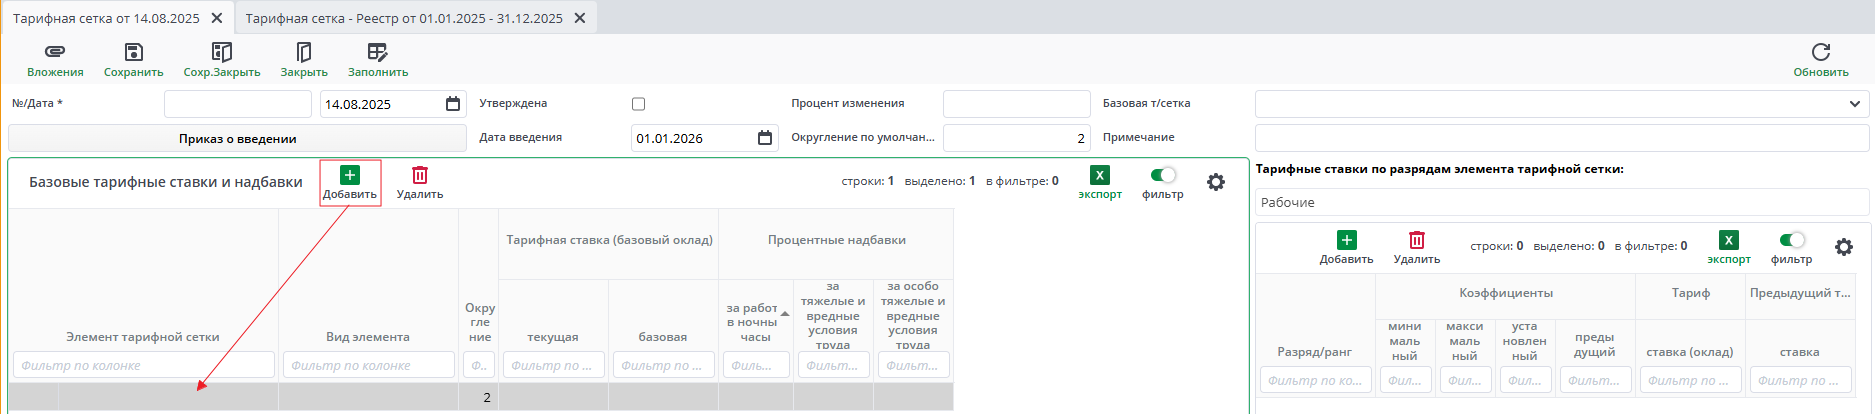The height and width of the screenshot is (414, 1875).
Task: Switch to Тарифная сетка - Реестр tab
Action: [404, 18]
